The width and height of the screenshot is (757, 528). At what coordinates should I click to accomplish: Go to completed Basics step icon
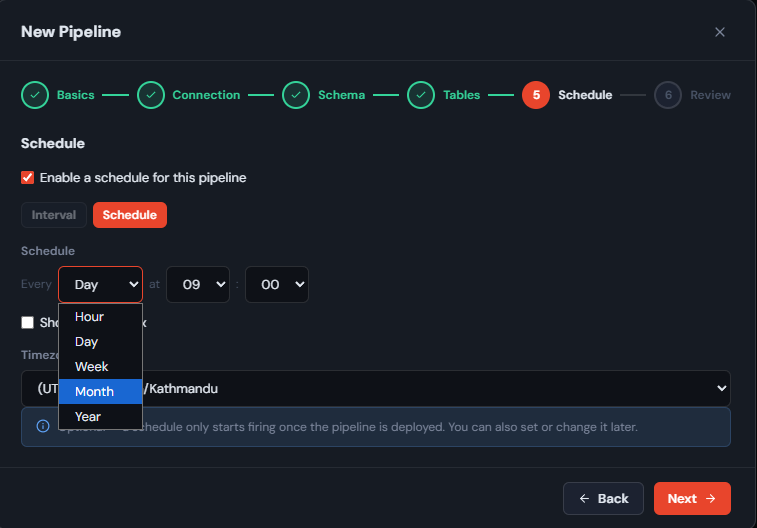(x=35, y=95)
